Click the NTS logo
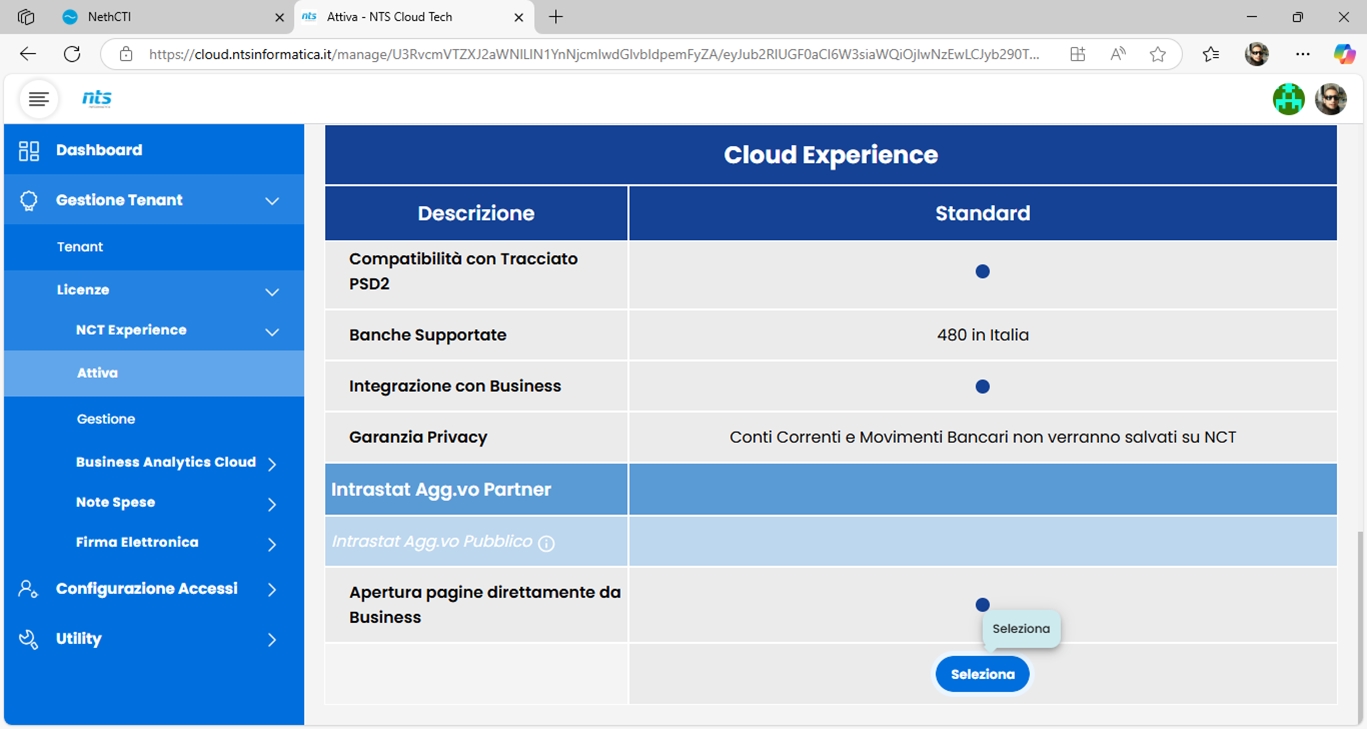 (x=97, y=98)
